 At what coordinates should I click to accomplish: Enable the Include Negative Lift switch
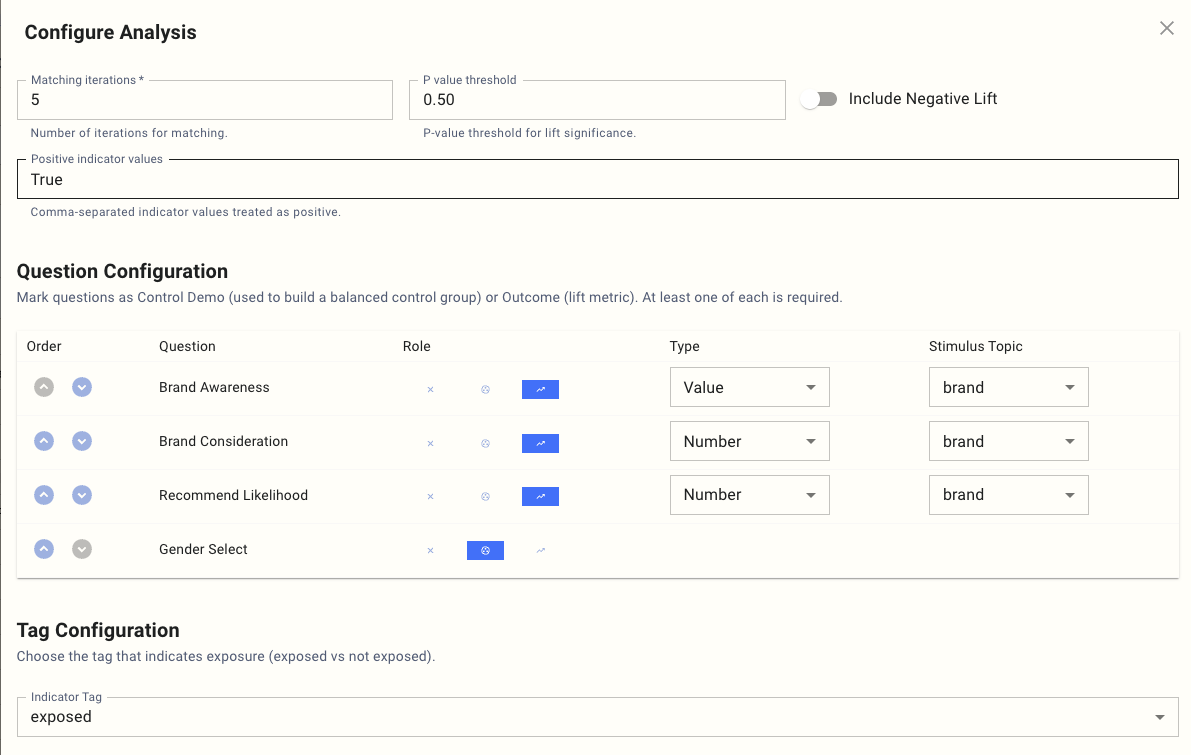pyautogui.click(x=819, y=99)
